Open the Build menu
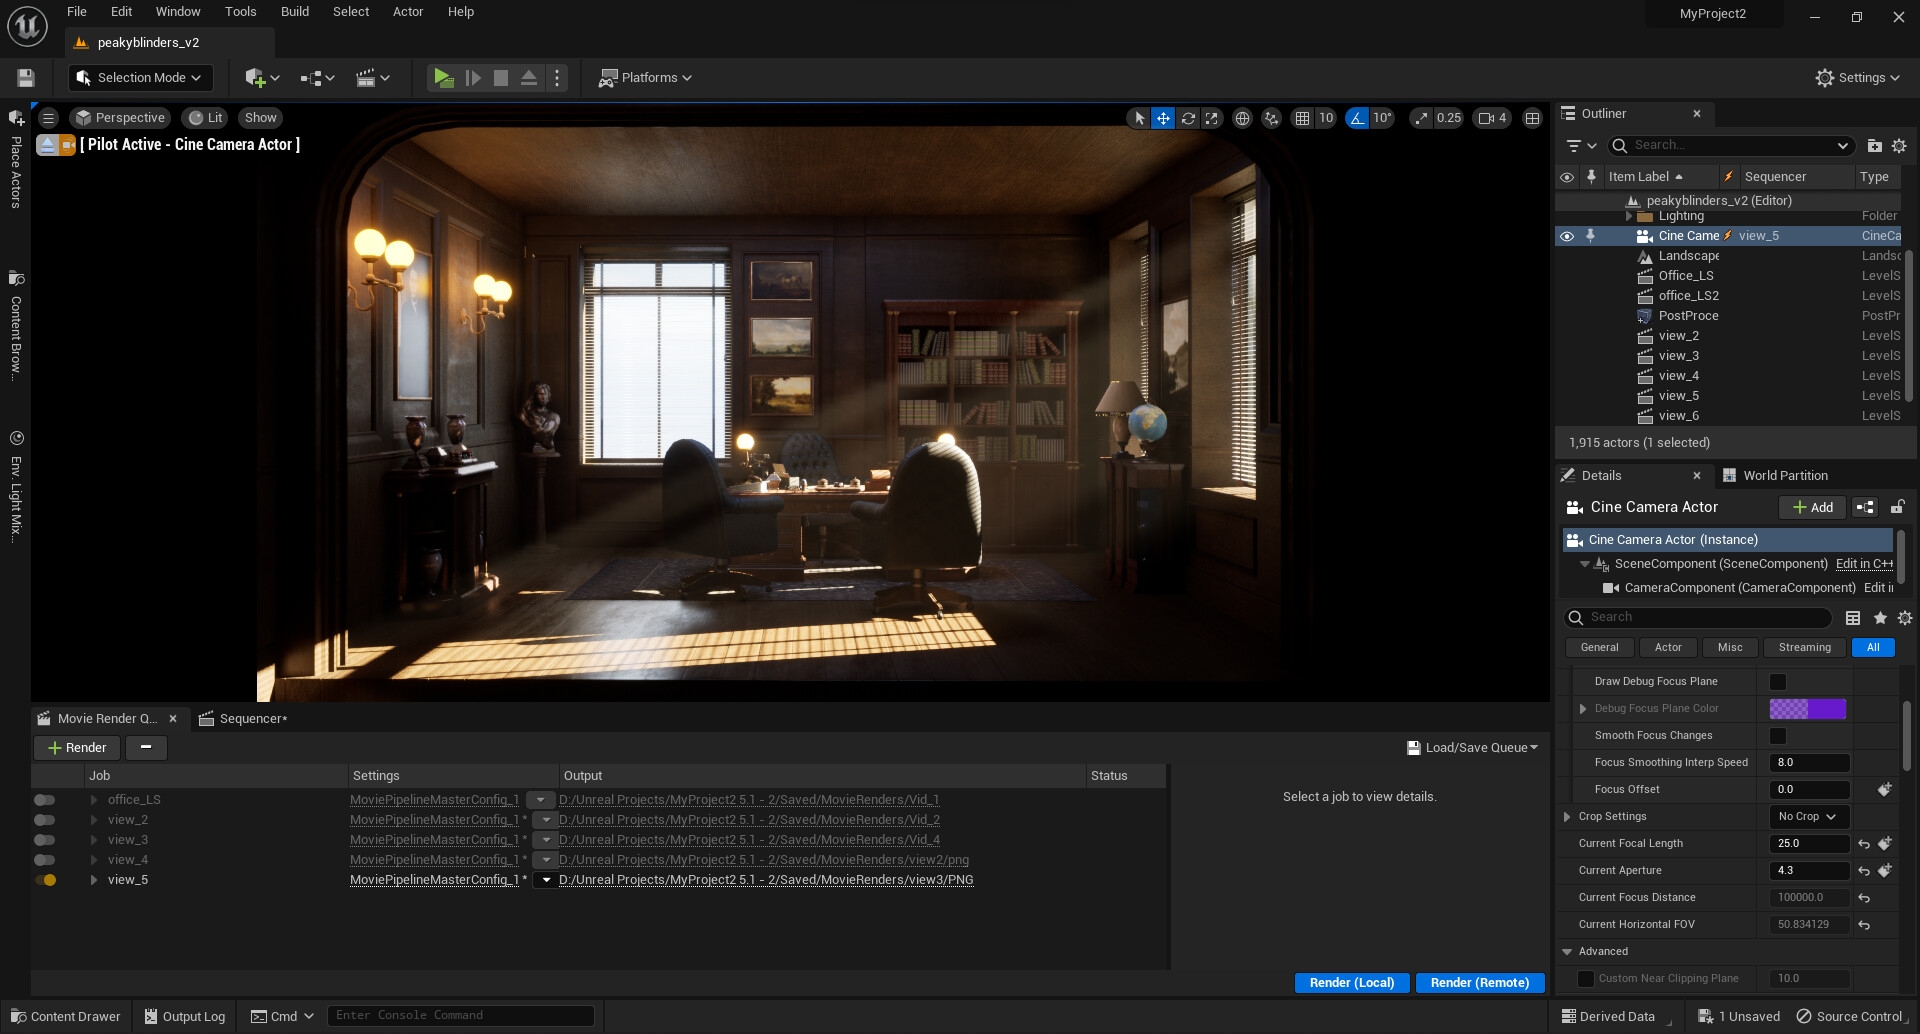The image size is (1920, 1034). (x=295, y=12)
